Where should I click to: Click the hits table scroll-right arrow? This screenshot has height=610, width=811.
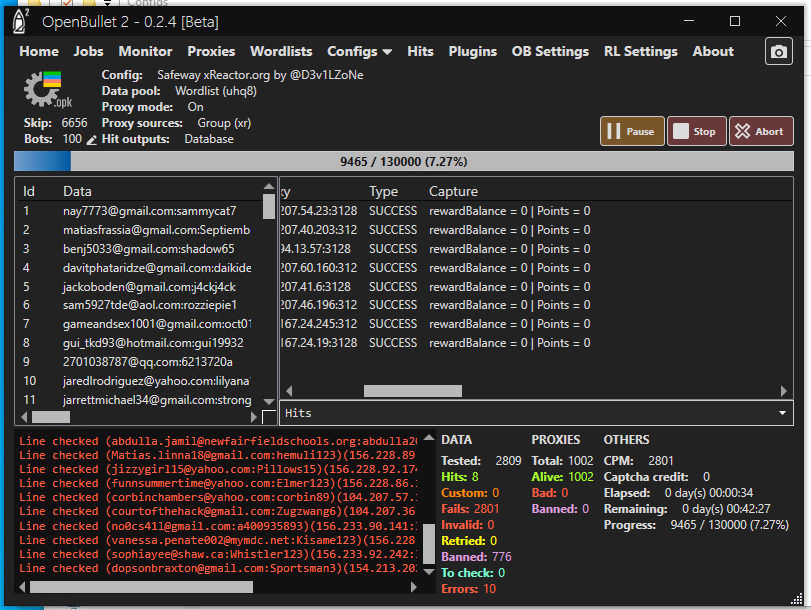point(784,391)
